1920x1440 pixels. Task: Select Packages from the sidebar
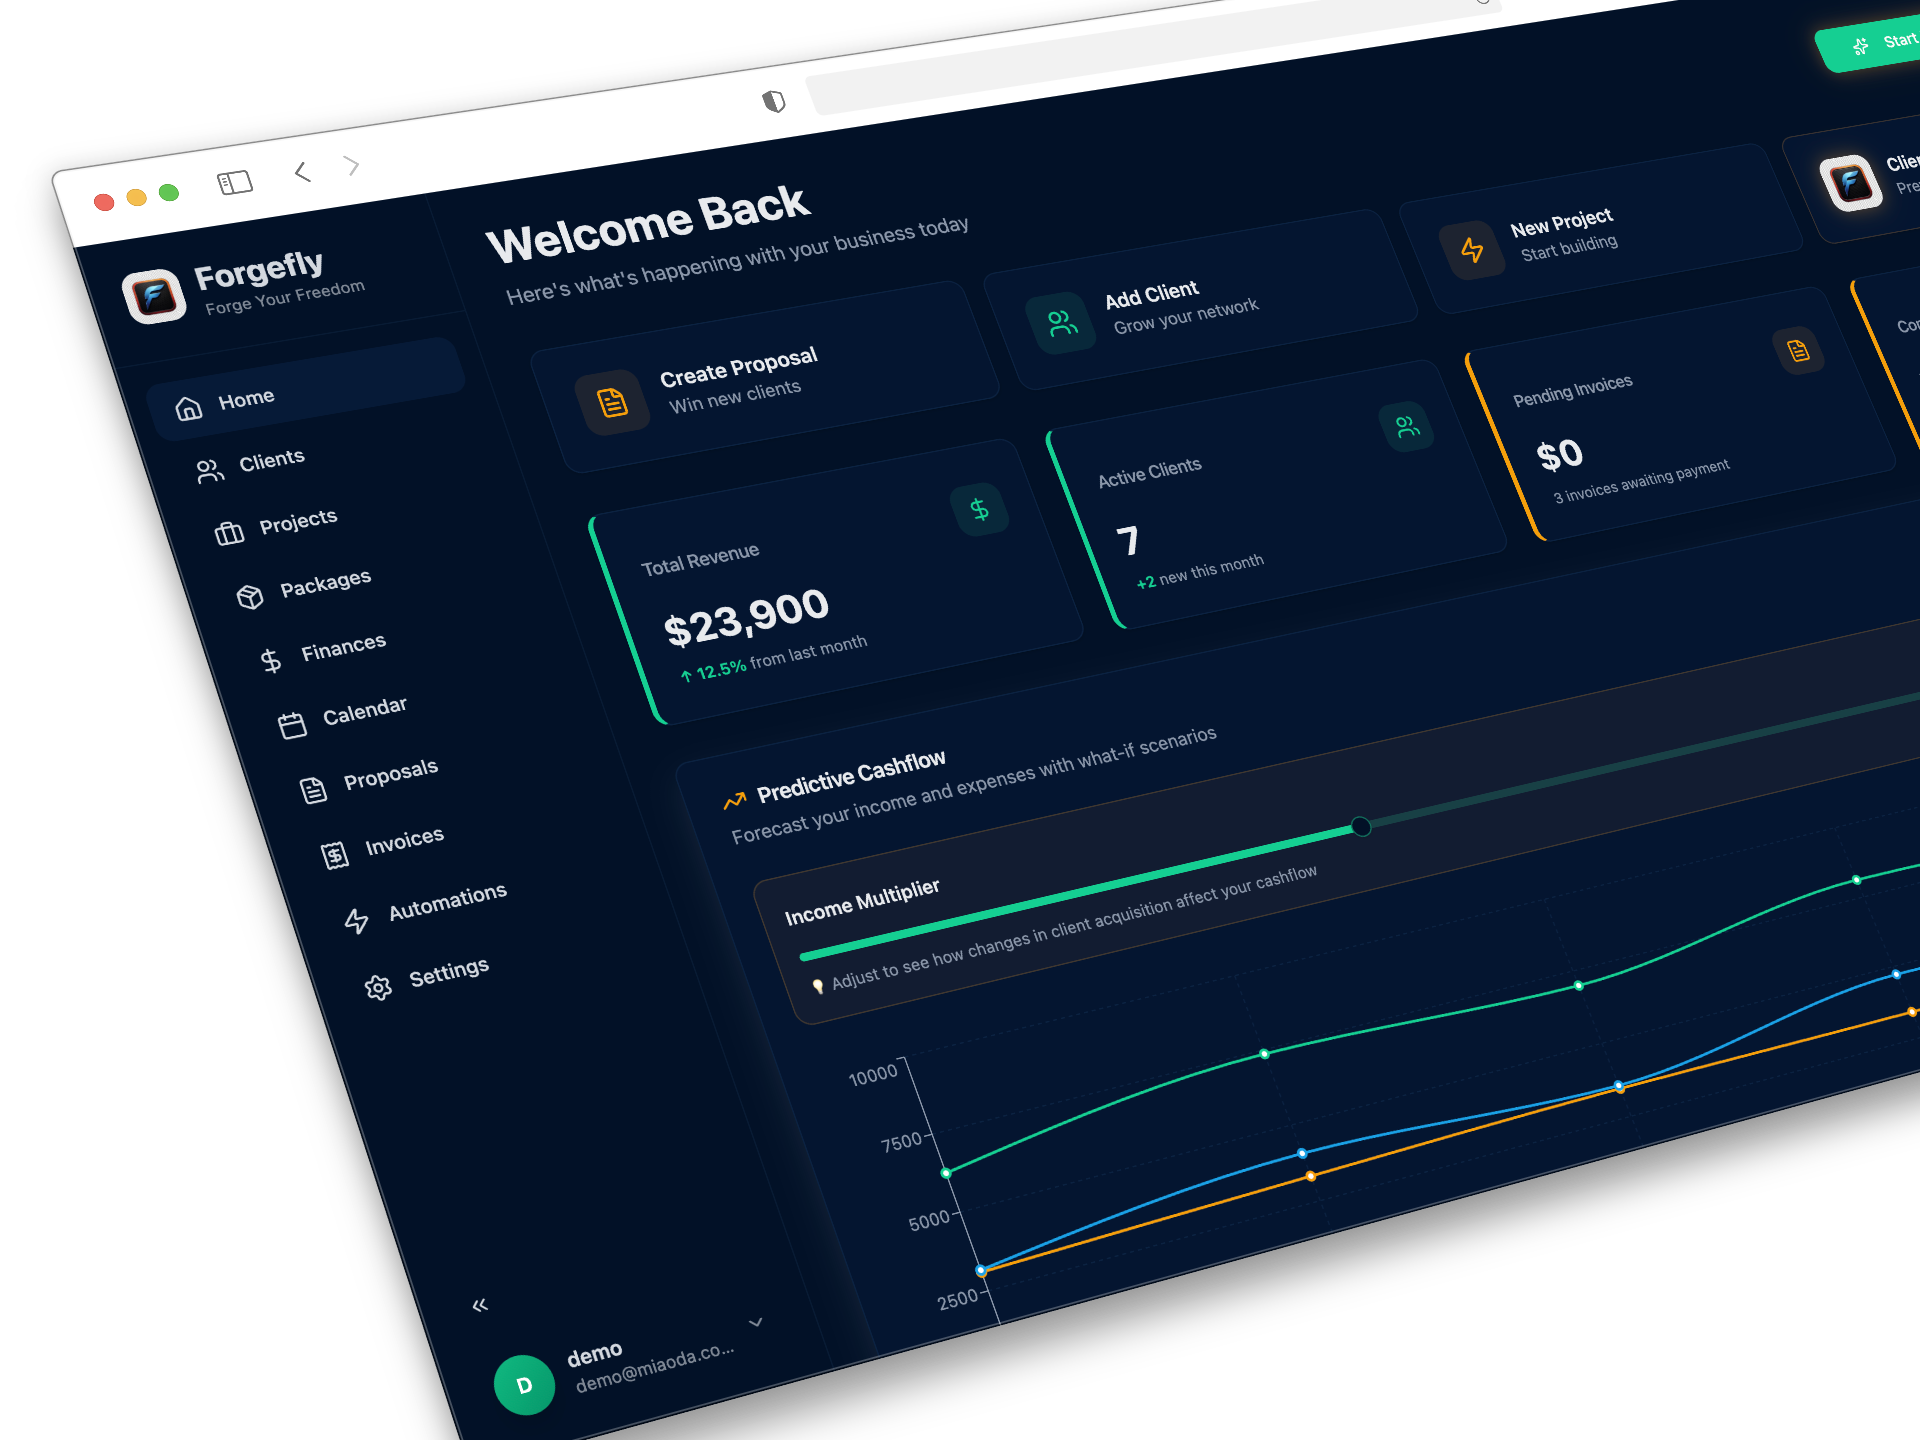pyautogui.click(x=325, y=583)
